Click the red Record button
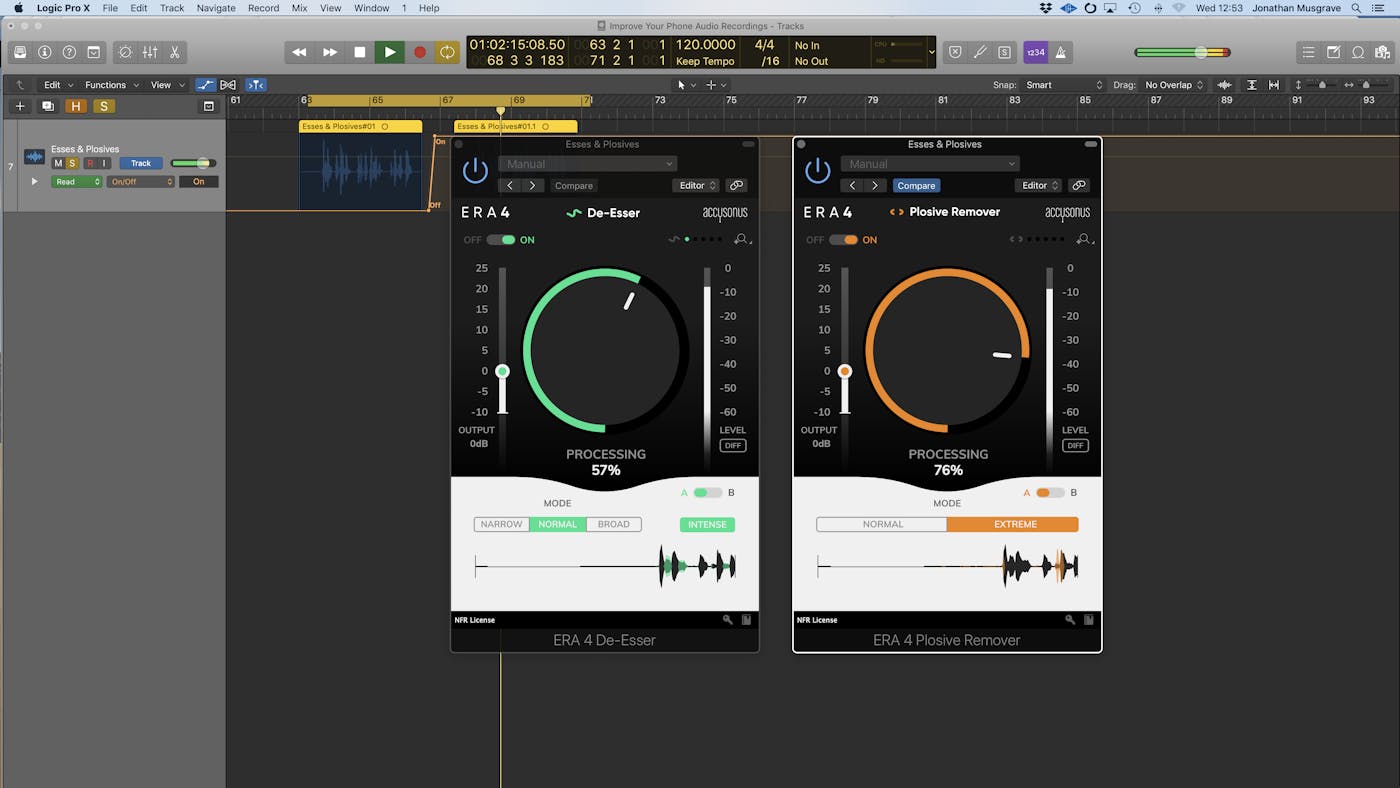Screen dimensions: 1400x788 coord(420,52)
